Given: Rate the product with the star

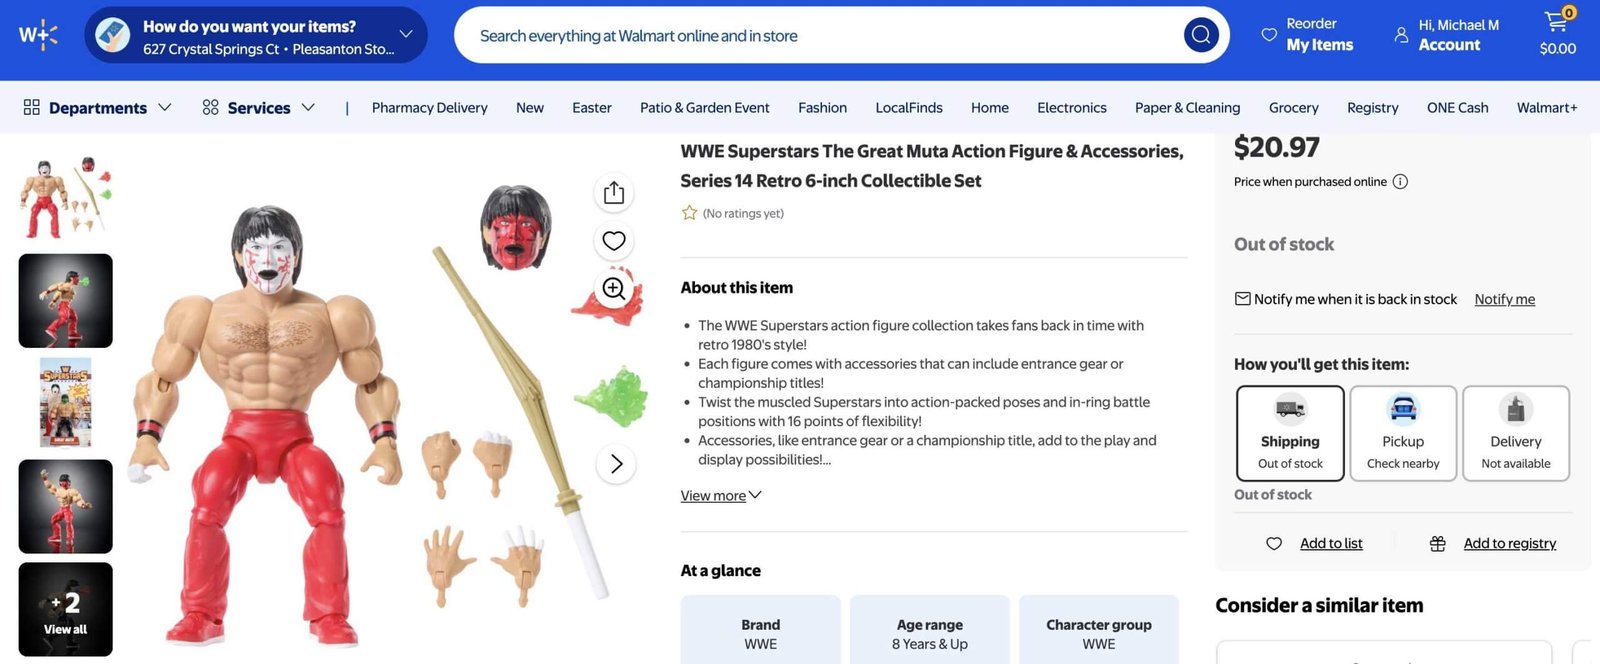Looking at the screenshot, I should [x=688, y=212].
